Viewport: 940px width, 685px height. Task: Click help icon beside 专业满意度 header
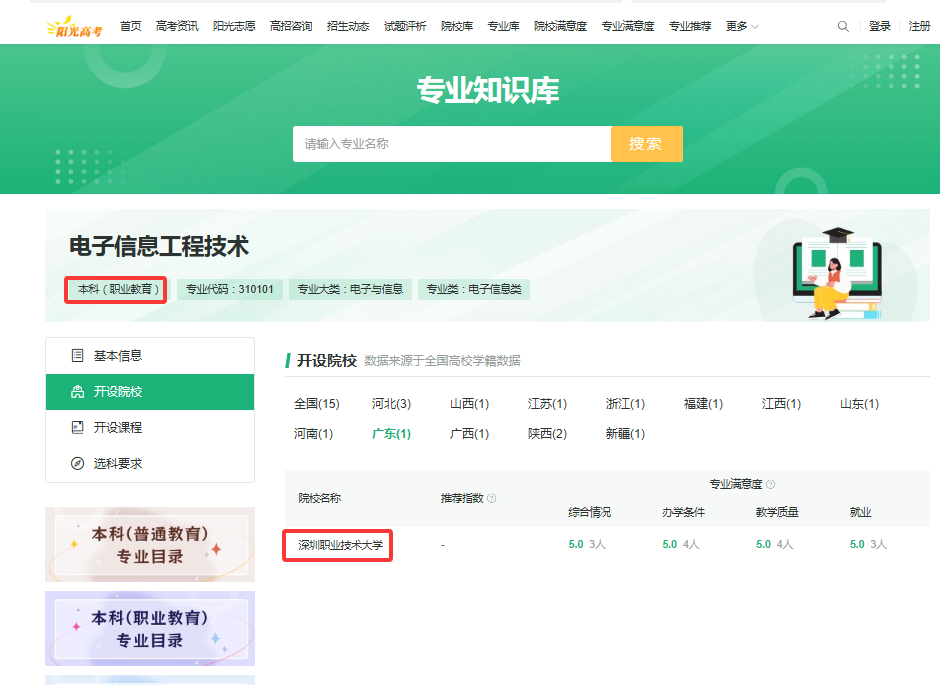771,484
